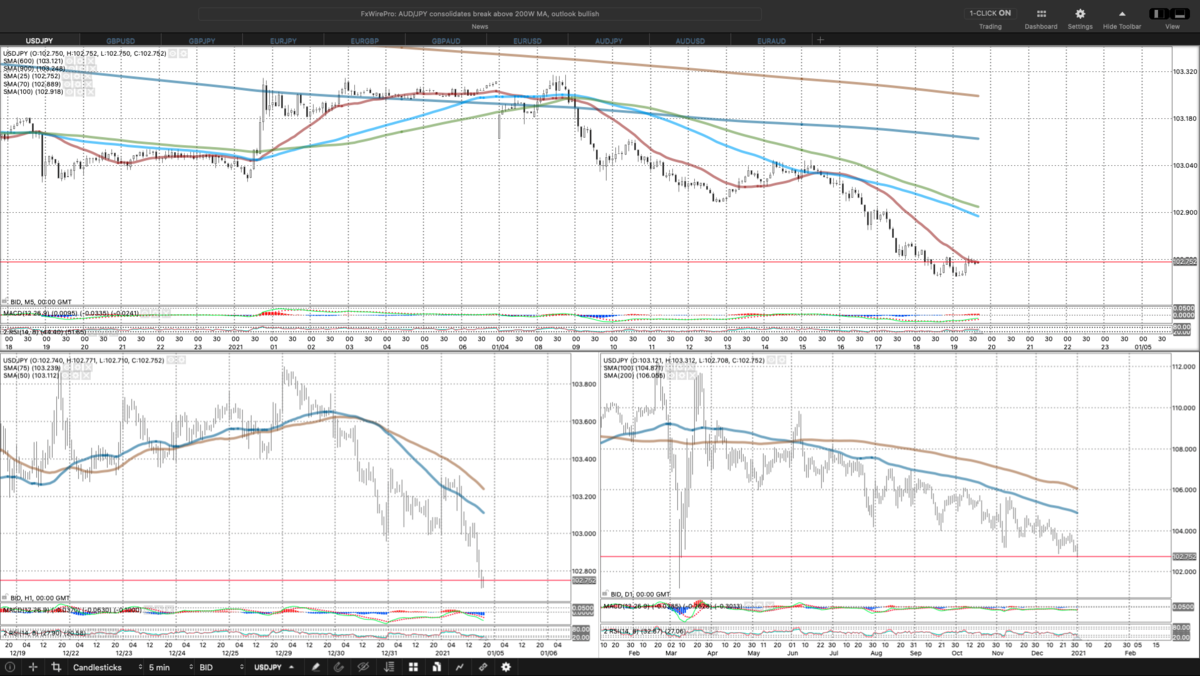Expand the USDJPY symbol selector
Image resolution: width=1200 pixels, height=676 pixels.
[274, 666]
